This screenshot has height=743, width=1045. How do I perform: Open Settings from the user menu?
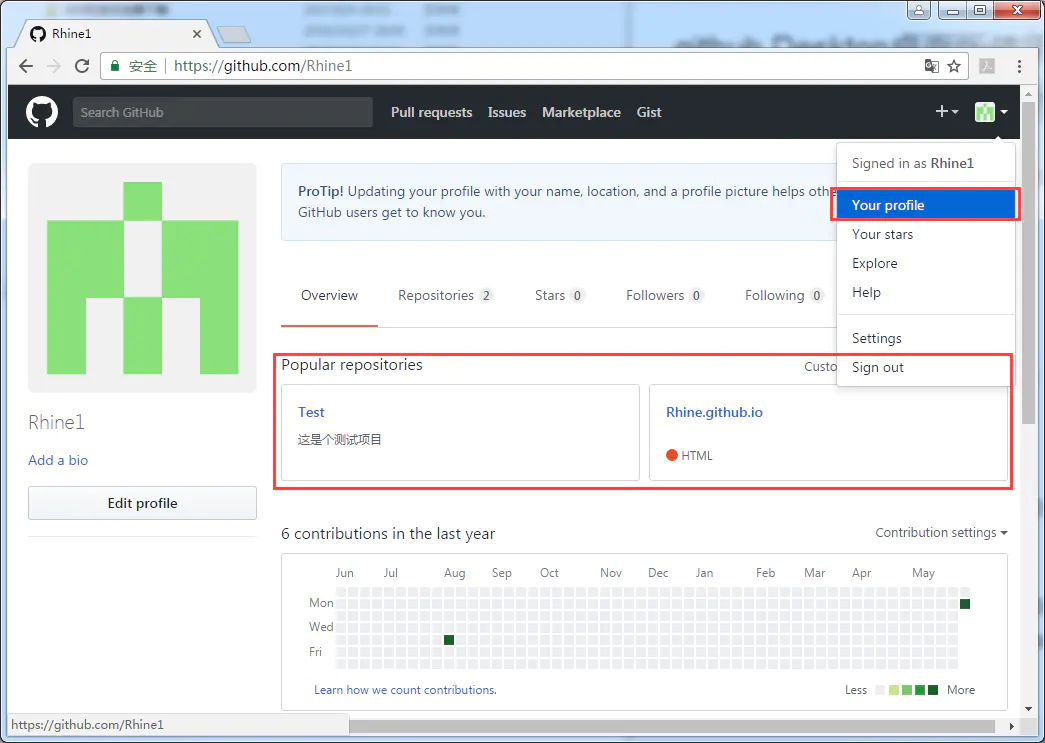tap(926, 339)
